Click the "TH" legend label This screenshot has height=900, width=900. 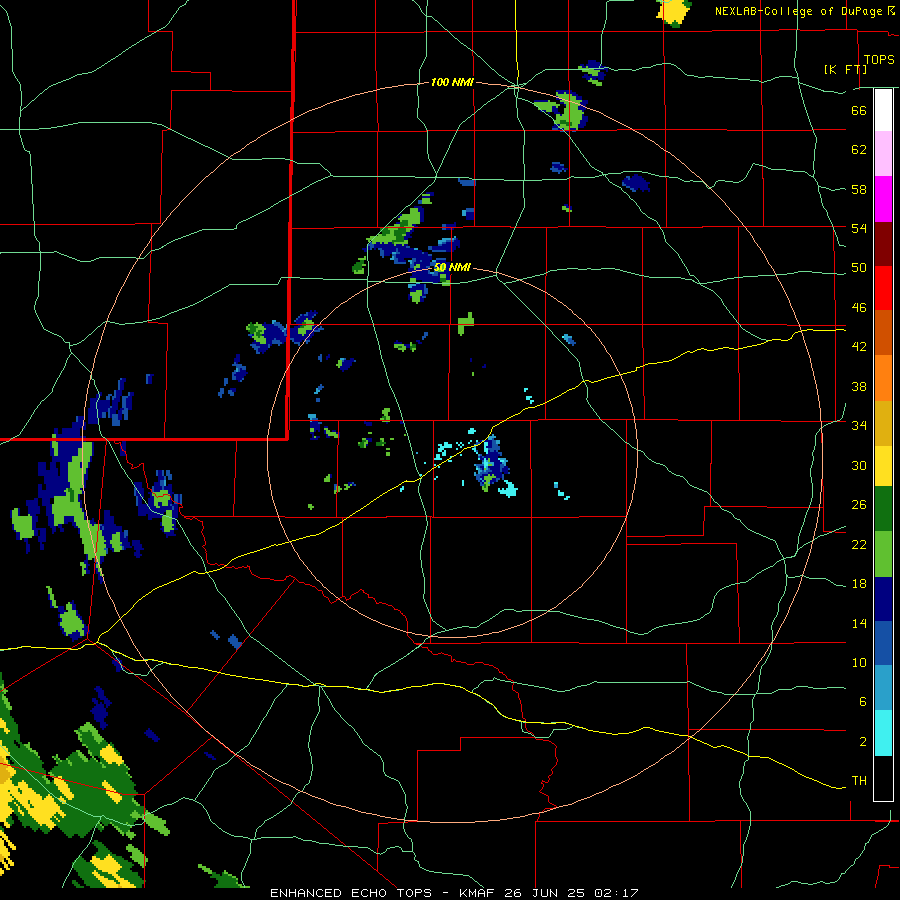coord(859,781)
